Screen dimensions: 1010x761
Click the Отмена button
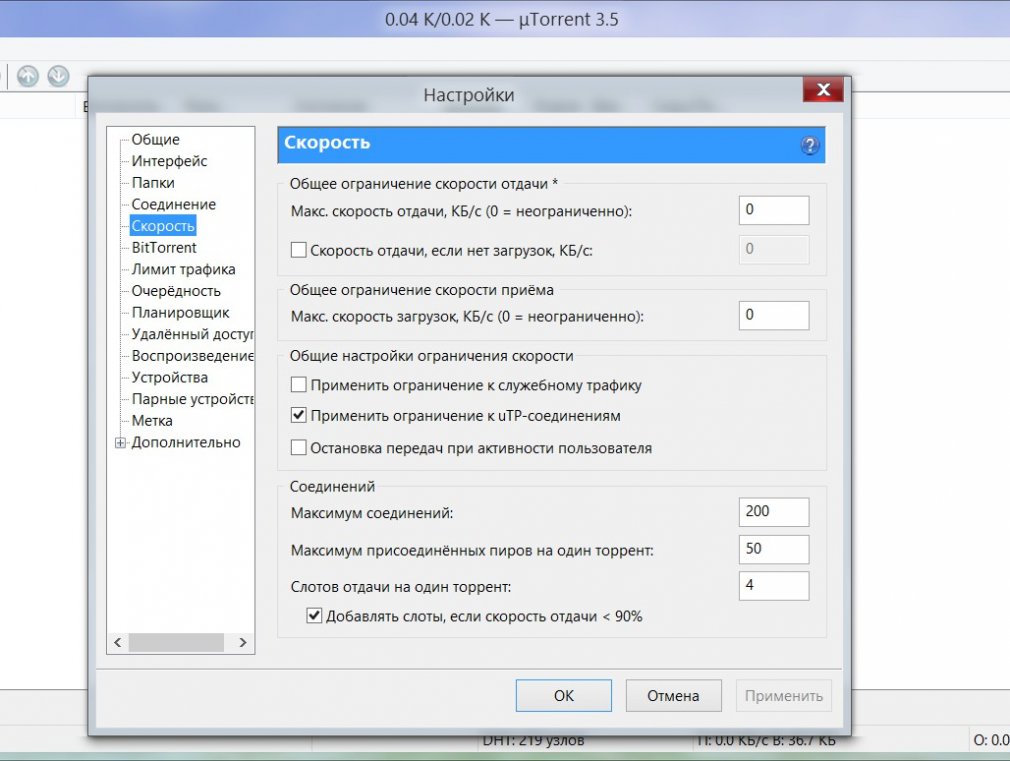(x=673, y=695)
